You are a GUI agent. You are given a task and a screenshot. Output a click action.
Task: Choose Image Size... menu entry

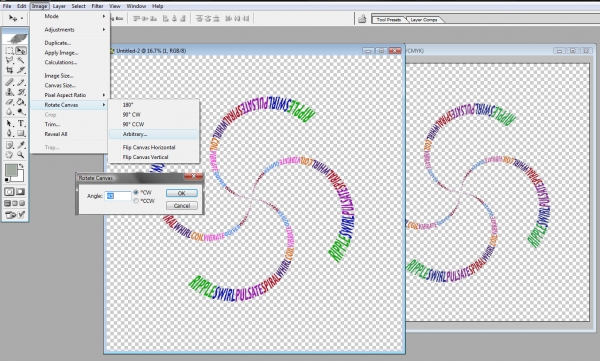click(70, 76)
